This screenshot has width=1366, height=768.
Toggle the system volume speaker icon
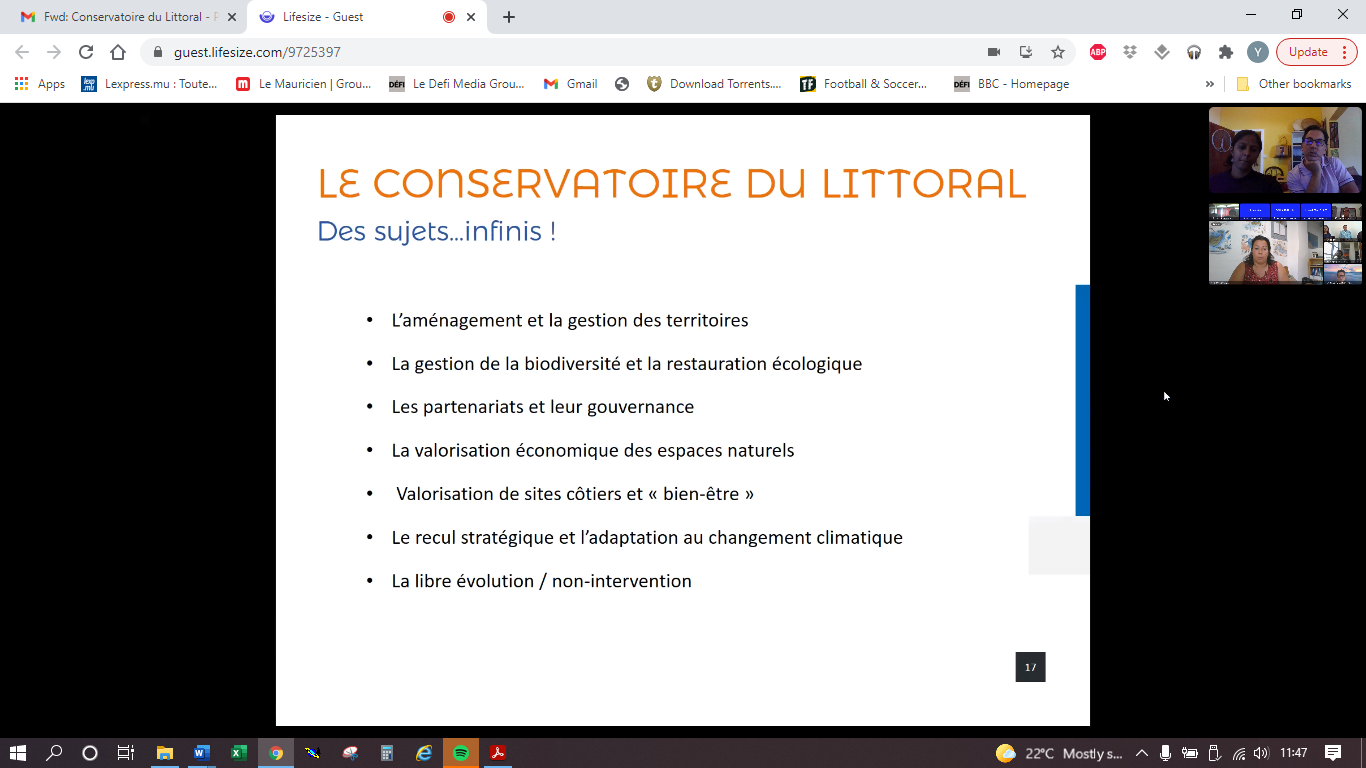[1260, 753]
